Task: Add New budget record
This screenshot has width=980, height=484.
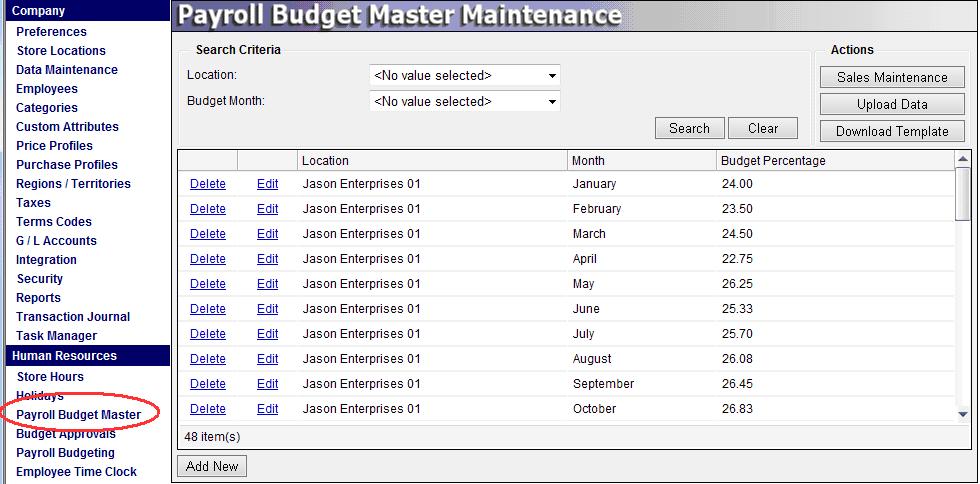Action: coord(212,466)
